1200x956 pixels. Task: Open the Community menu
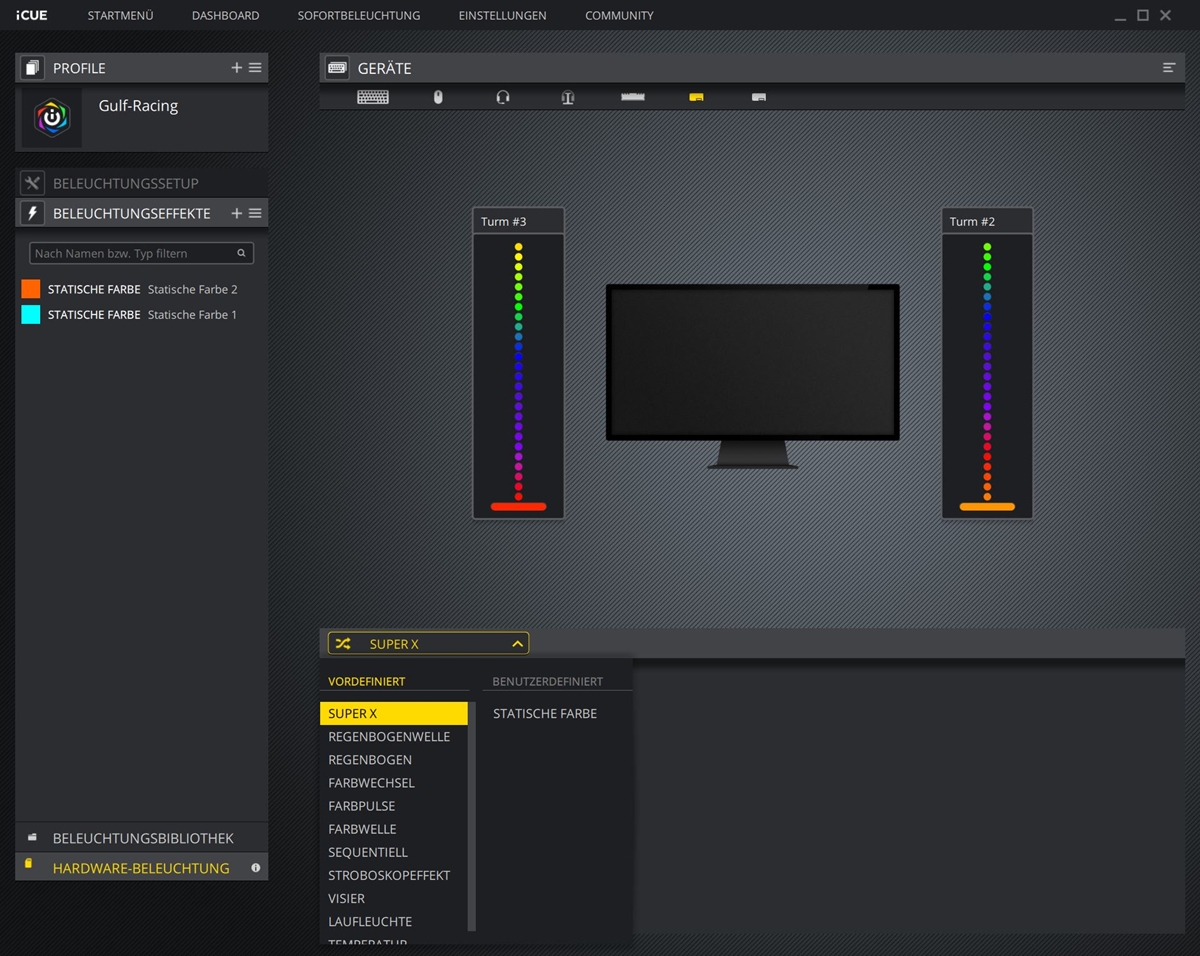(x=619, y=15)
